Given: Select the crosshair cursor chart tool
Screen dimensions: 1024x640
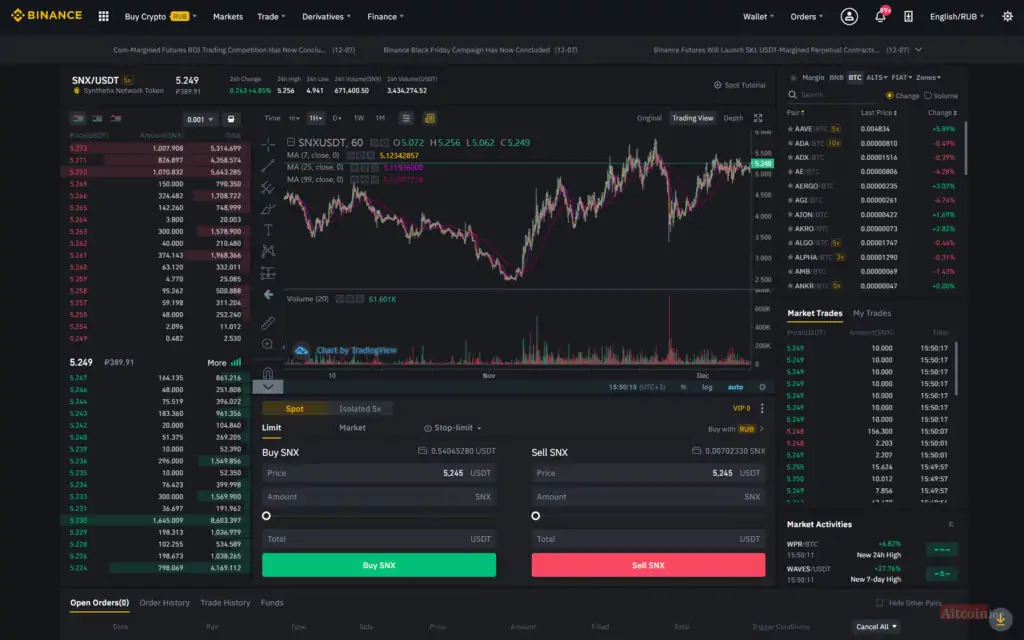Looking at the screenshot, I should (268, 144).
